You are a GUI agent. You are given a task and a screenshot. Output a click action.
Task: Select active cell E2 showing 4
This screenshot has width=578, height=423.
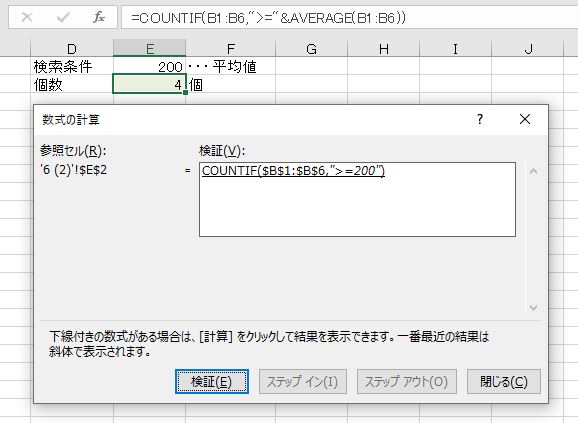coord(149,84)
